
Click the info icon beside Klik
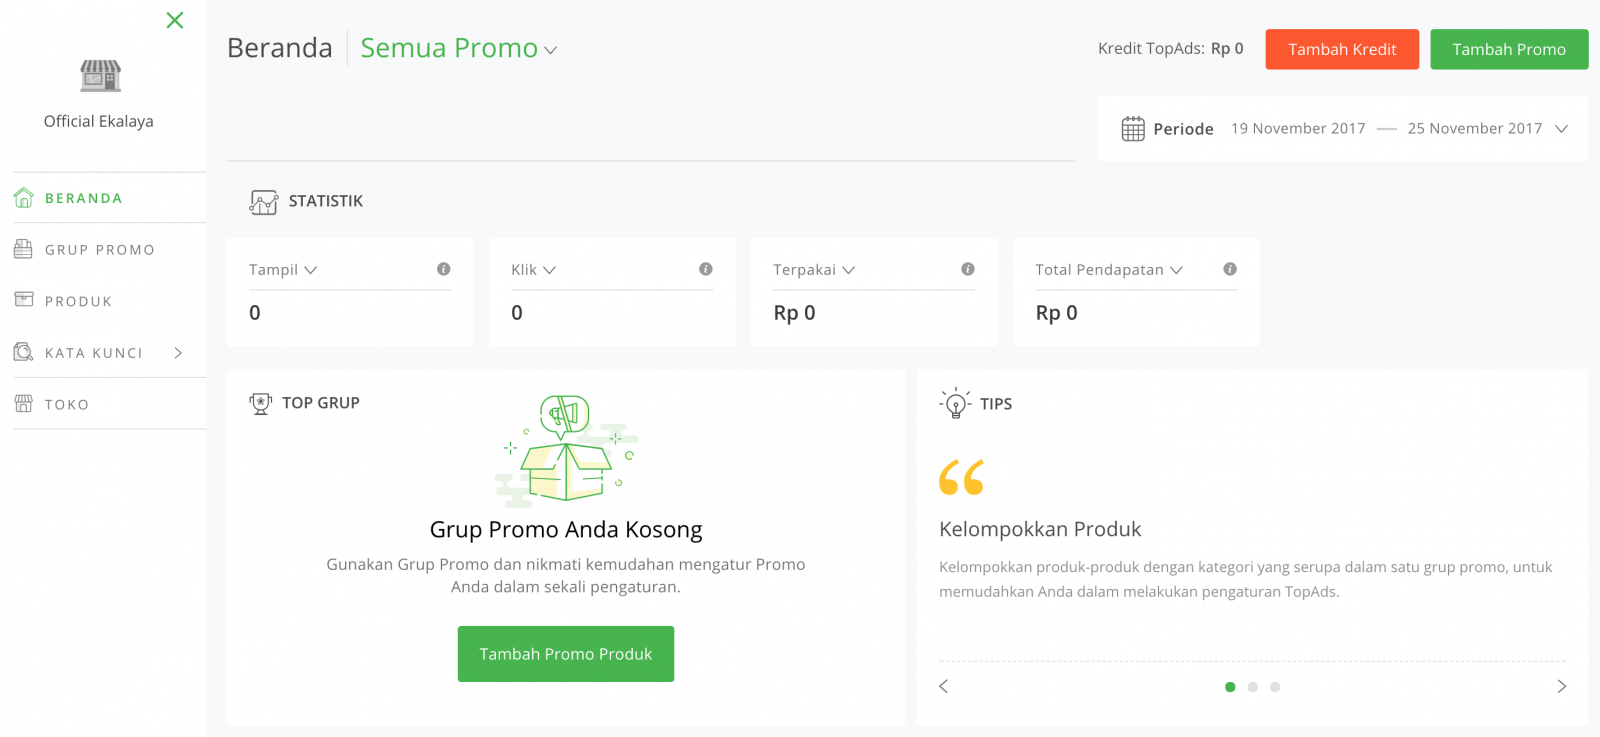[x=706, y=269]
